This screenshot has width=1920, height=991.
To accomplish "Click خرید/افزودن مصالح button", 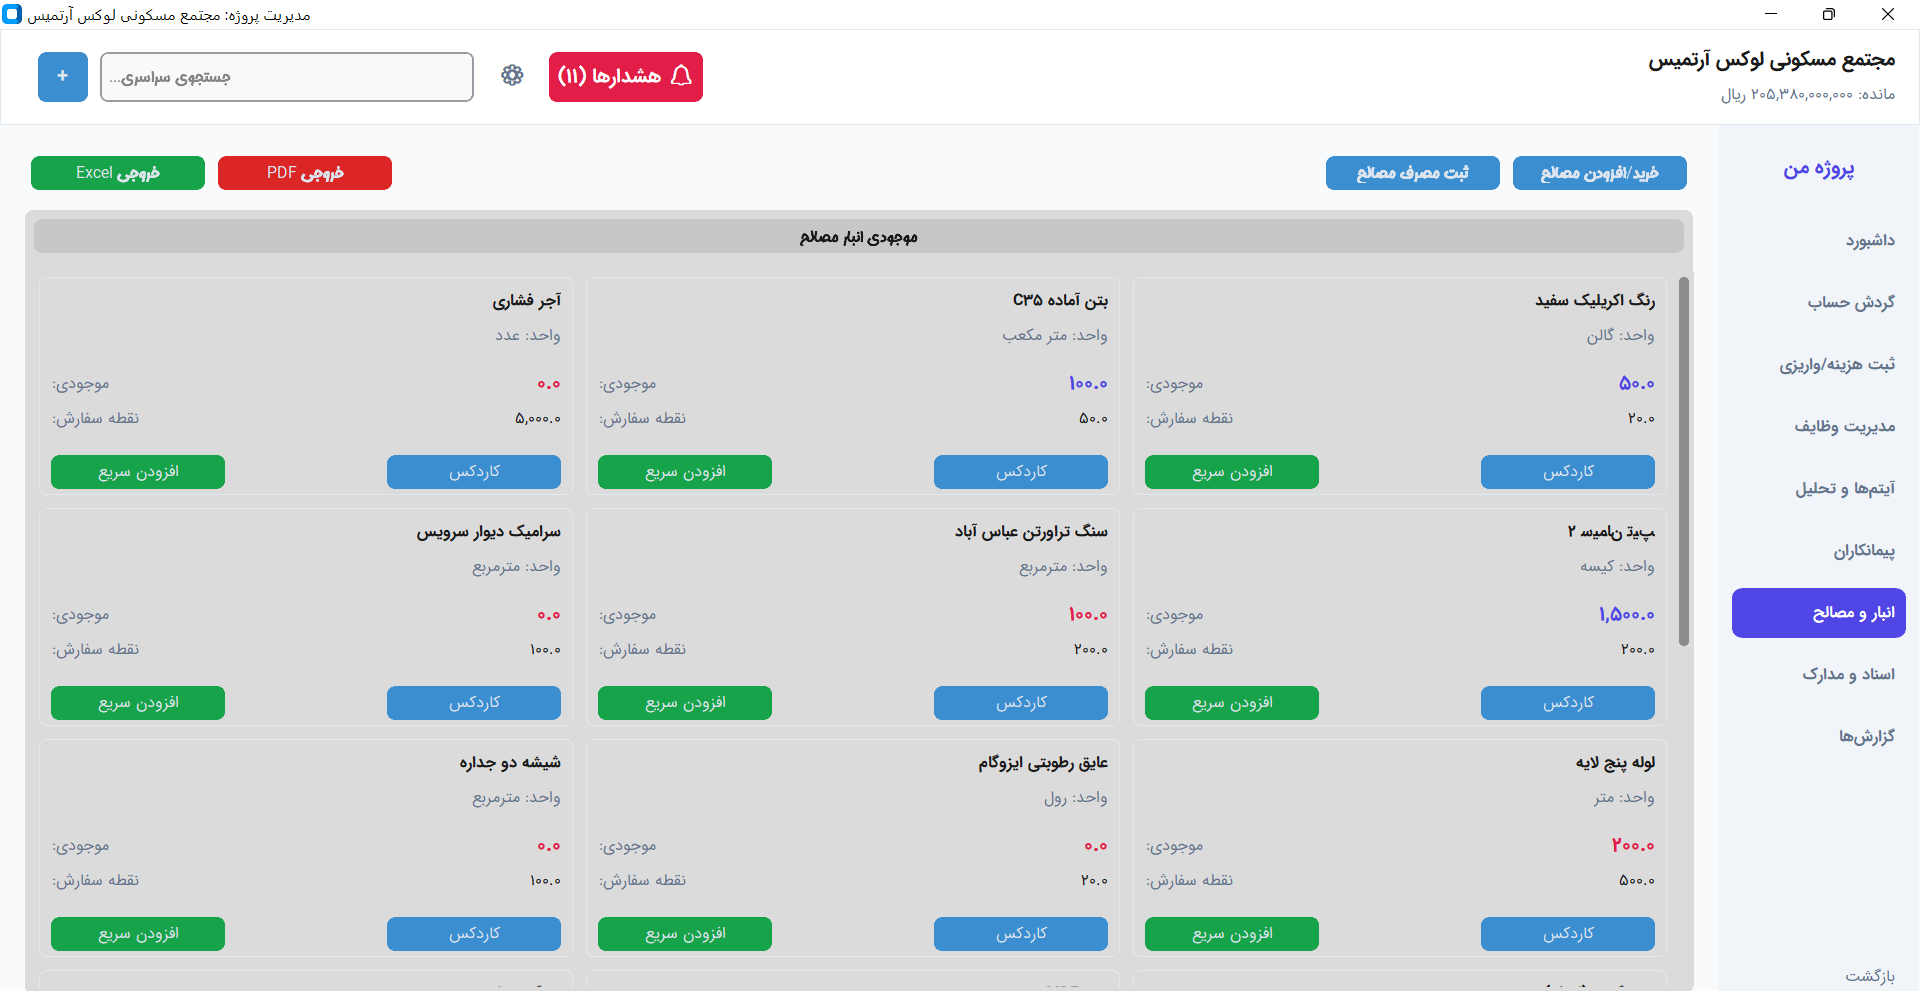I will pyautogui.click(x=1599, y=172).
